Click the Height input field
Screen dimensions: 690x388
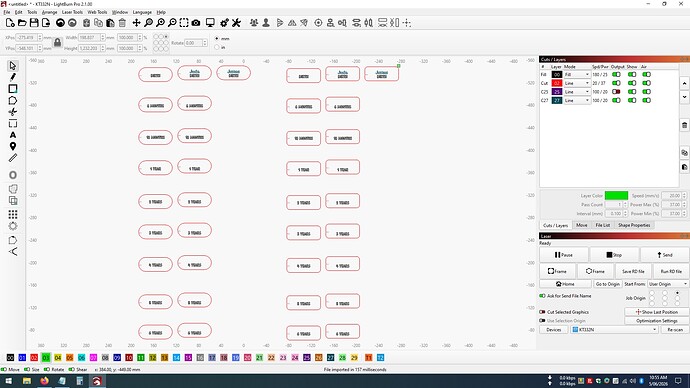(x=88, y=48)
